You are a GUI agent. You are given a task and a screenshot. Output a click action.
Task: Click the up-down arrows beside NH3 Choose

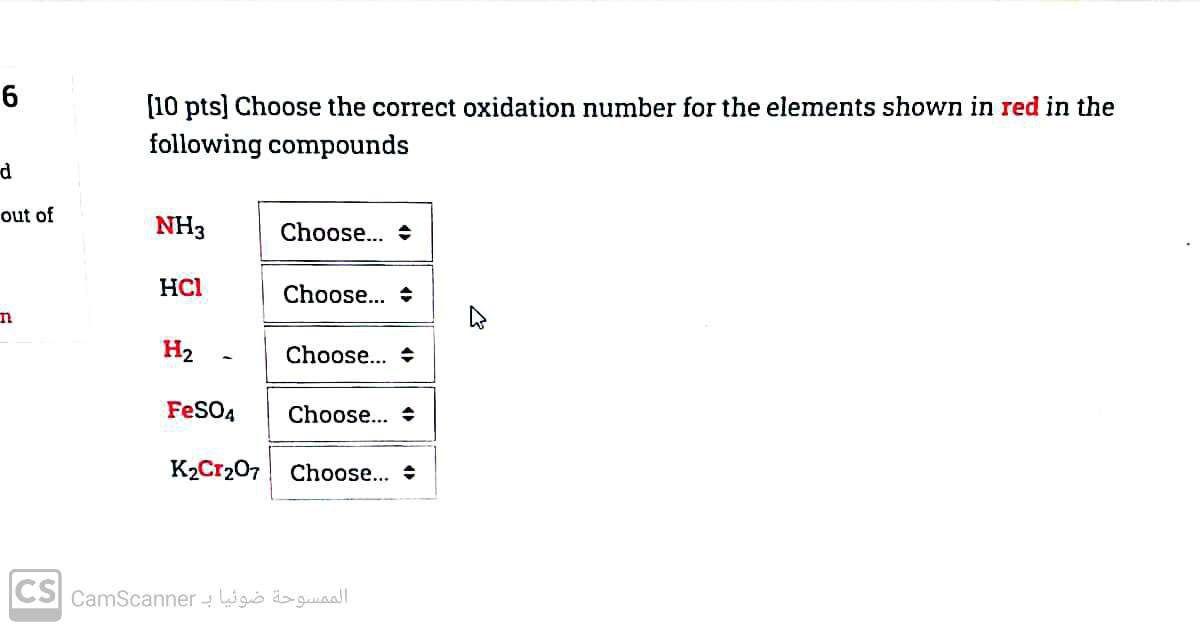tap(405, 232)
